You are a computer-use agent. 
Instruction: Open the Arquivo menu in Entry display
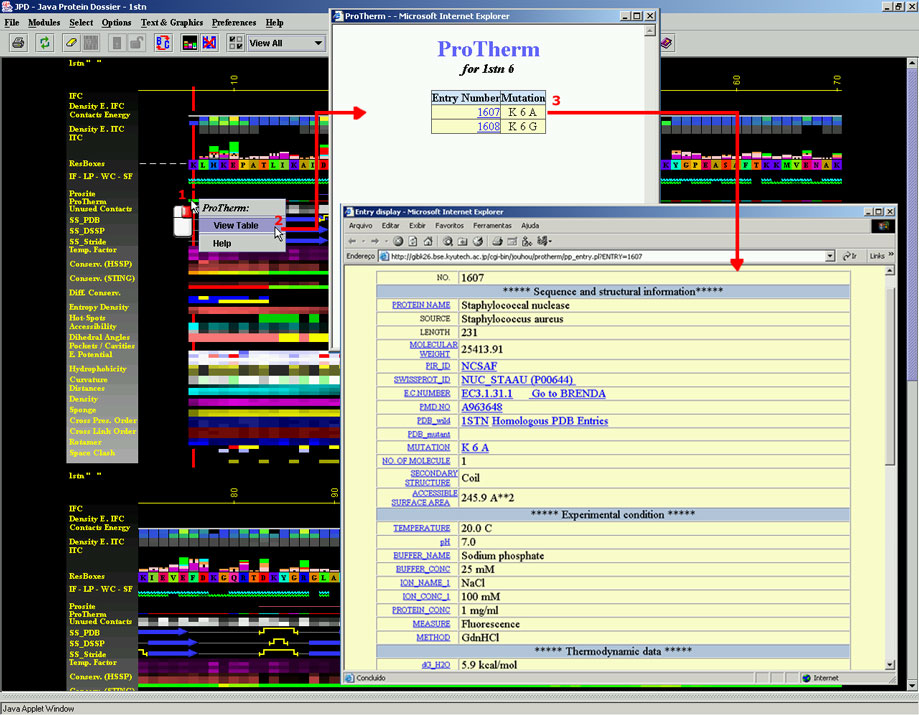click(360, 226)
